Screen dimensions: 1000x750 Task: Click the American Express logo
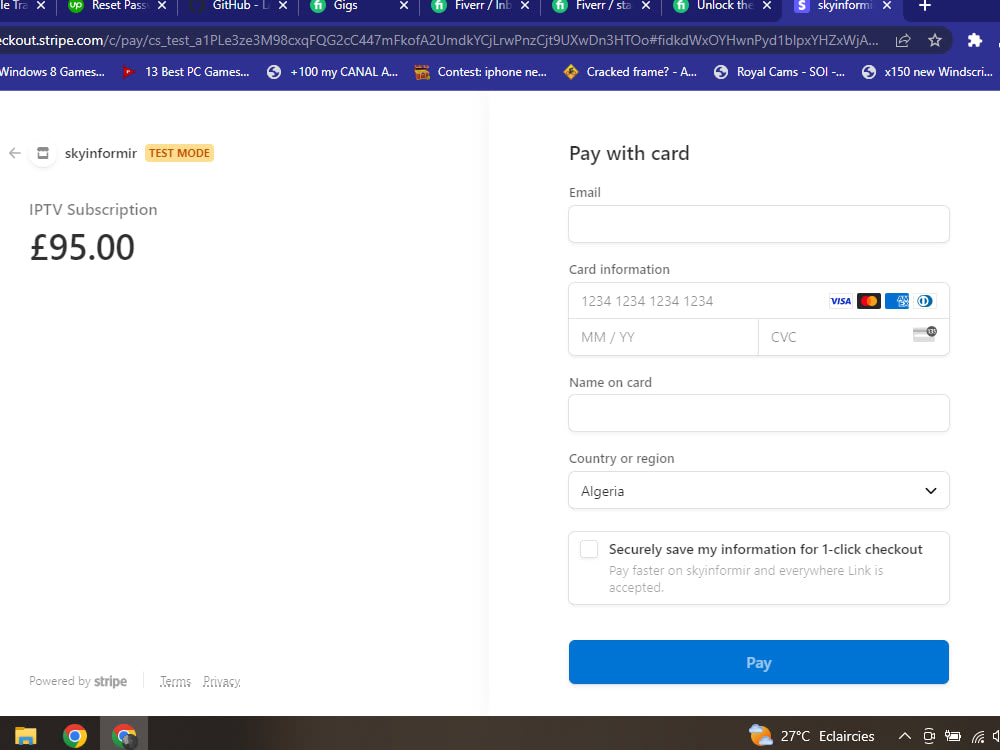click(x=897, y=301)
